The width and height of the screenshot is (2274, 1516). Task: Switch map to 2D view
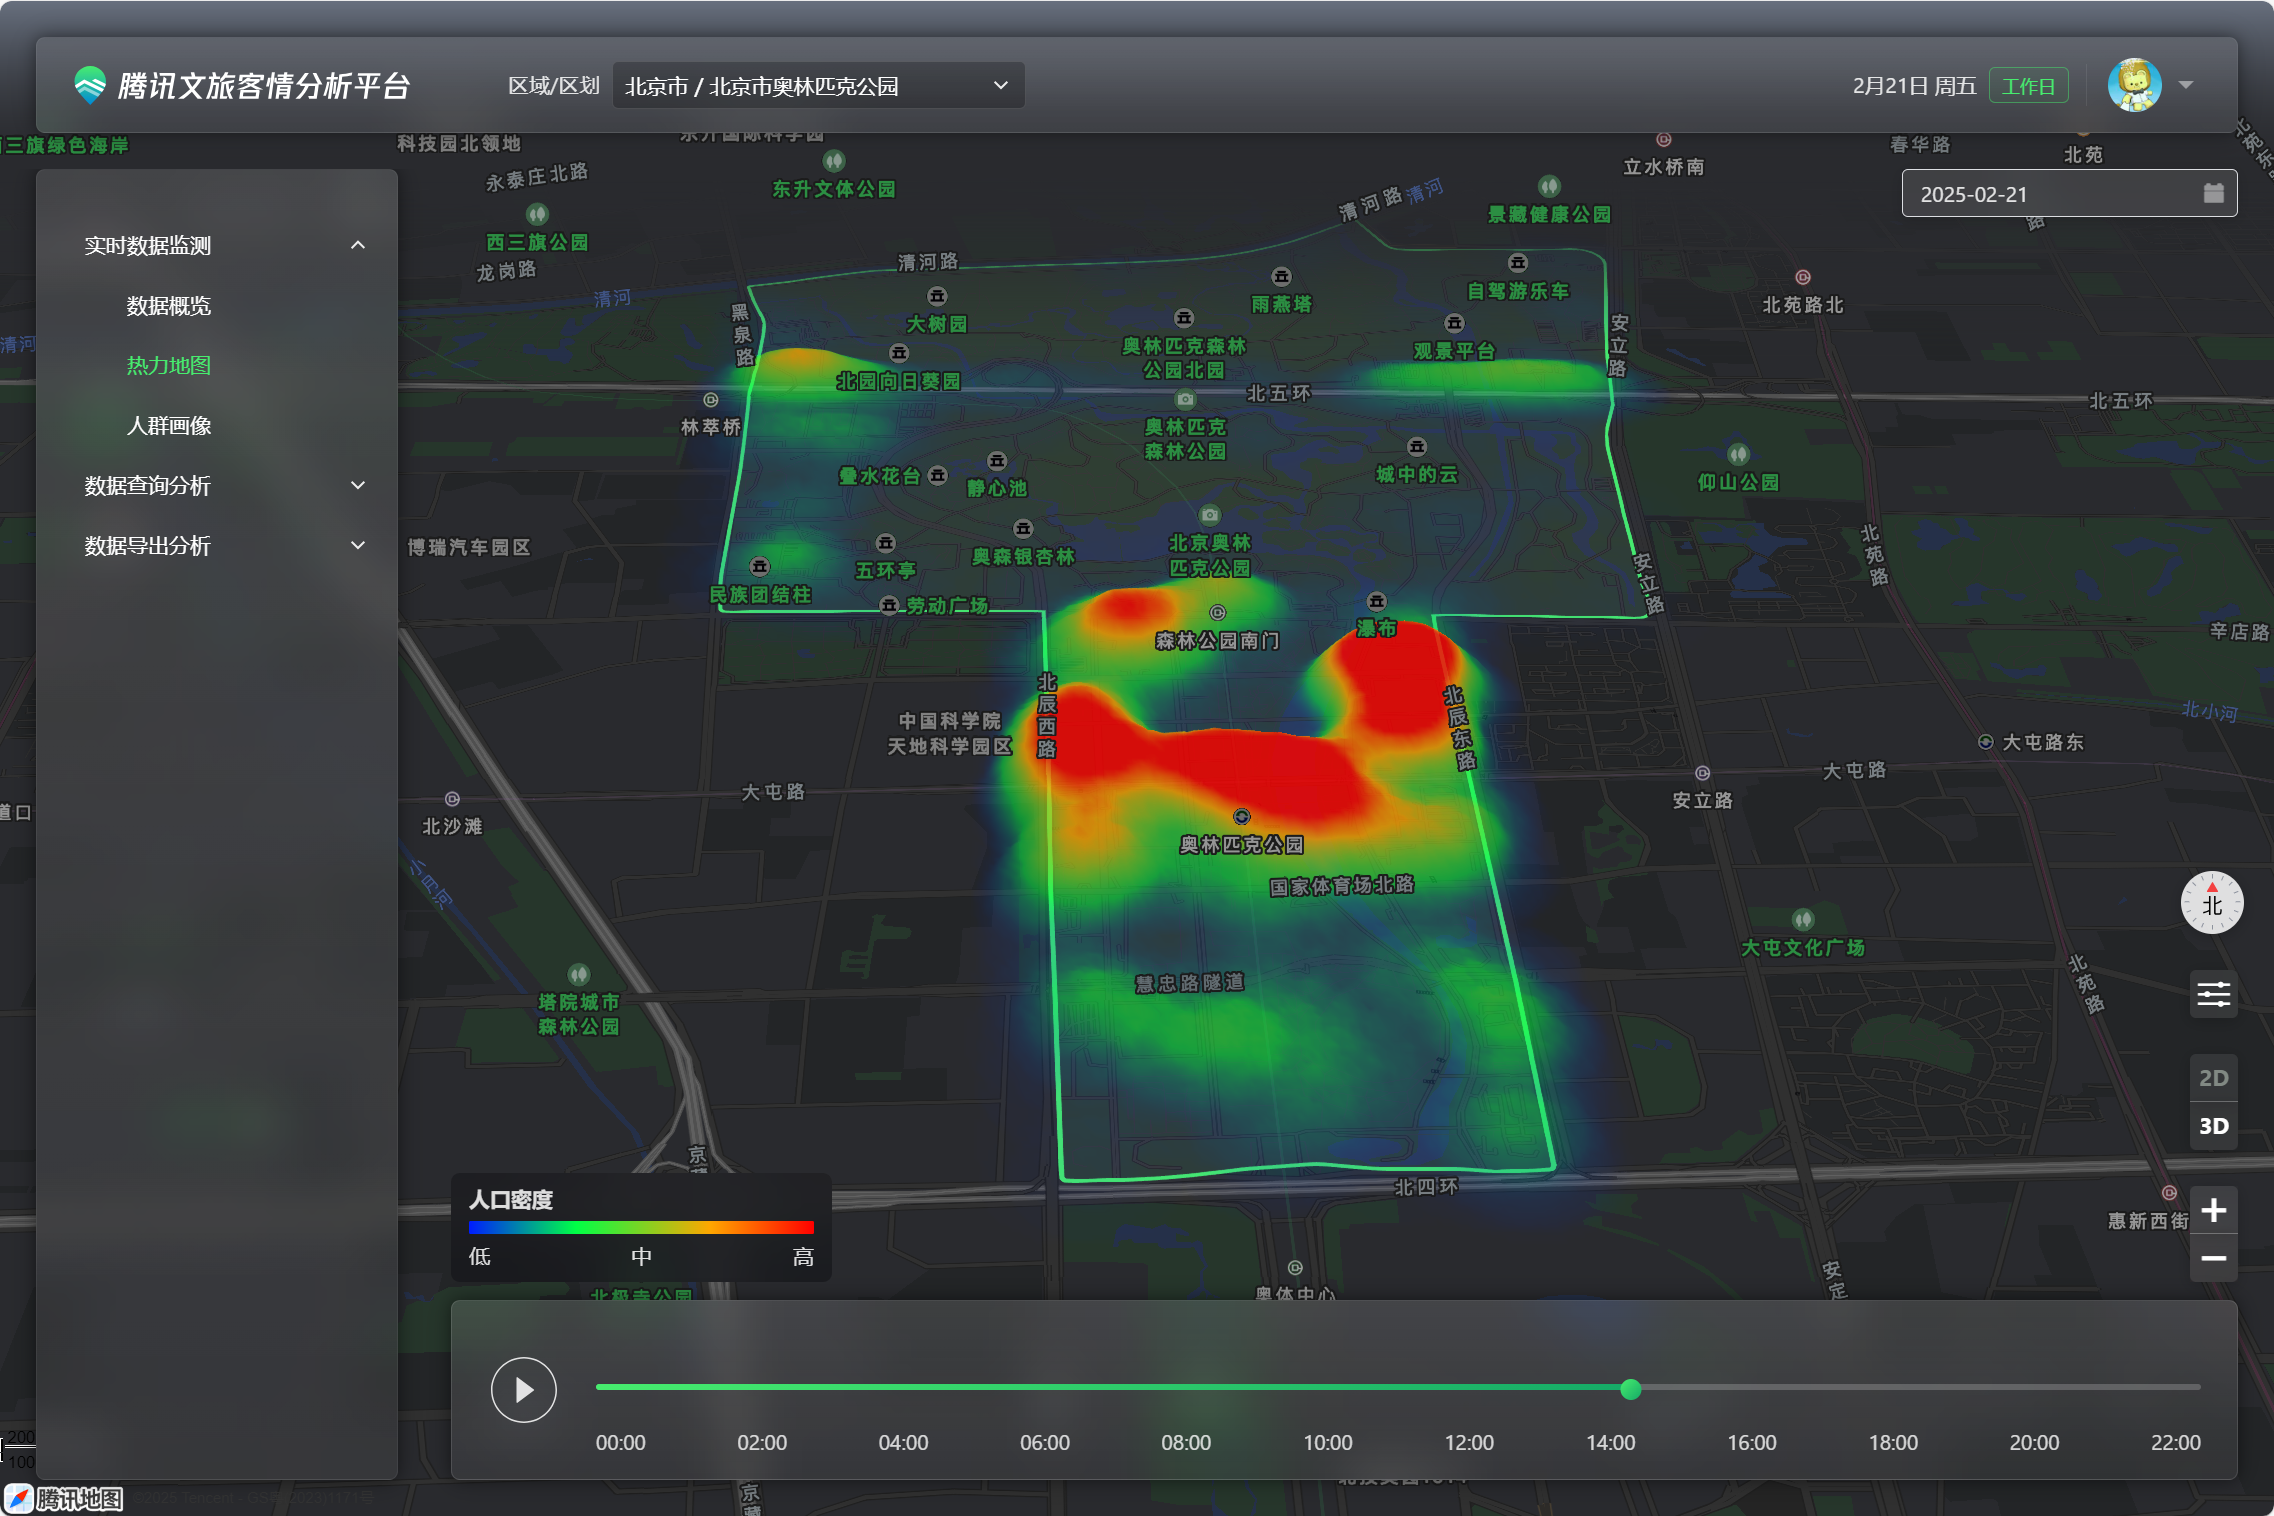coord(2213,1078)
